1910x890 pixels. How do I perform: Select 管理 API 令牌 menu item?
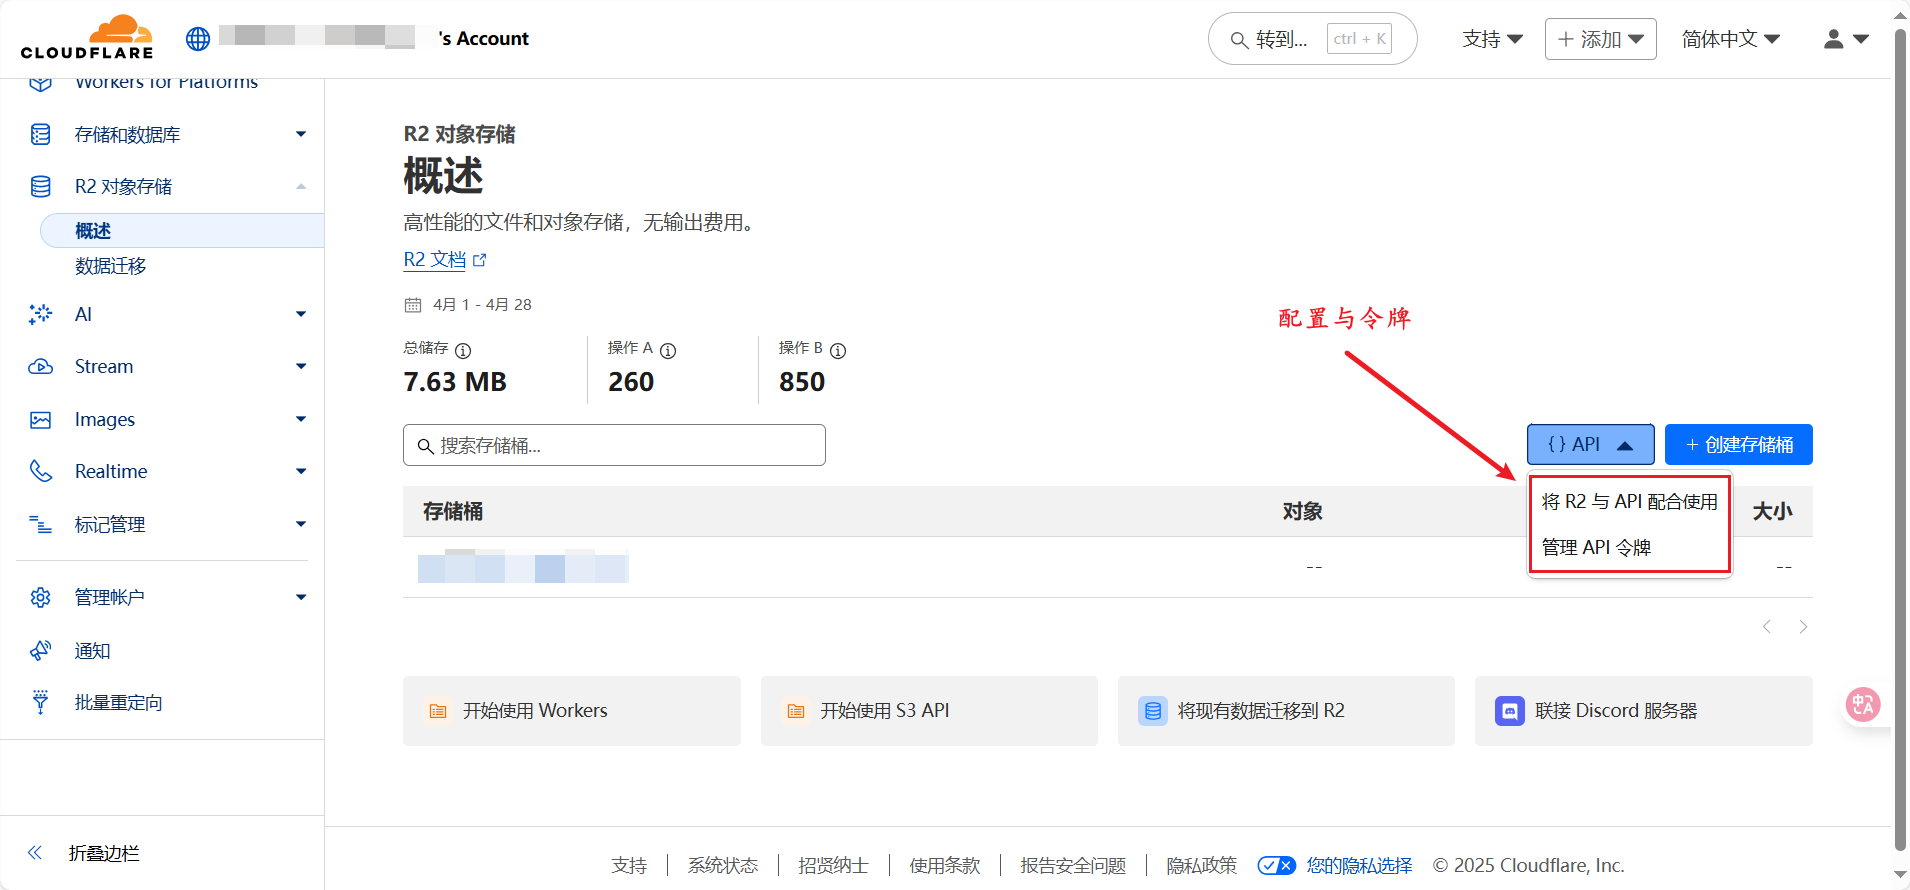(1630, 547)
